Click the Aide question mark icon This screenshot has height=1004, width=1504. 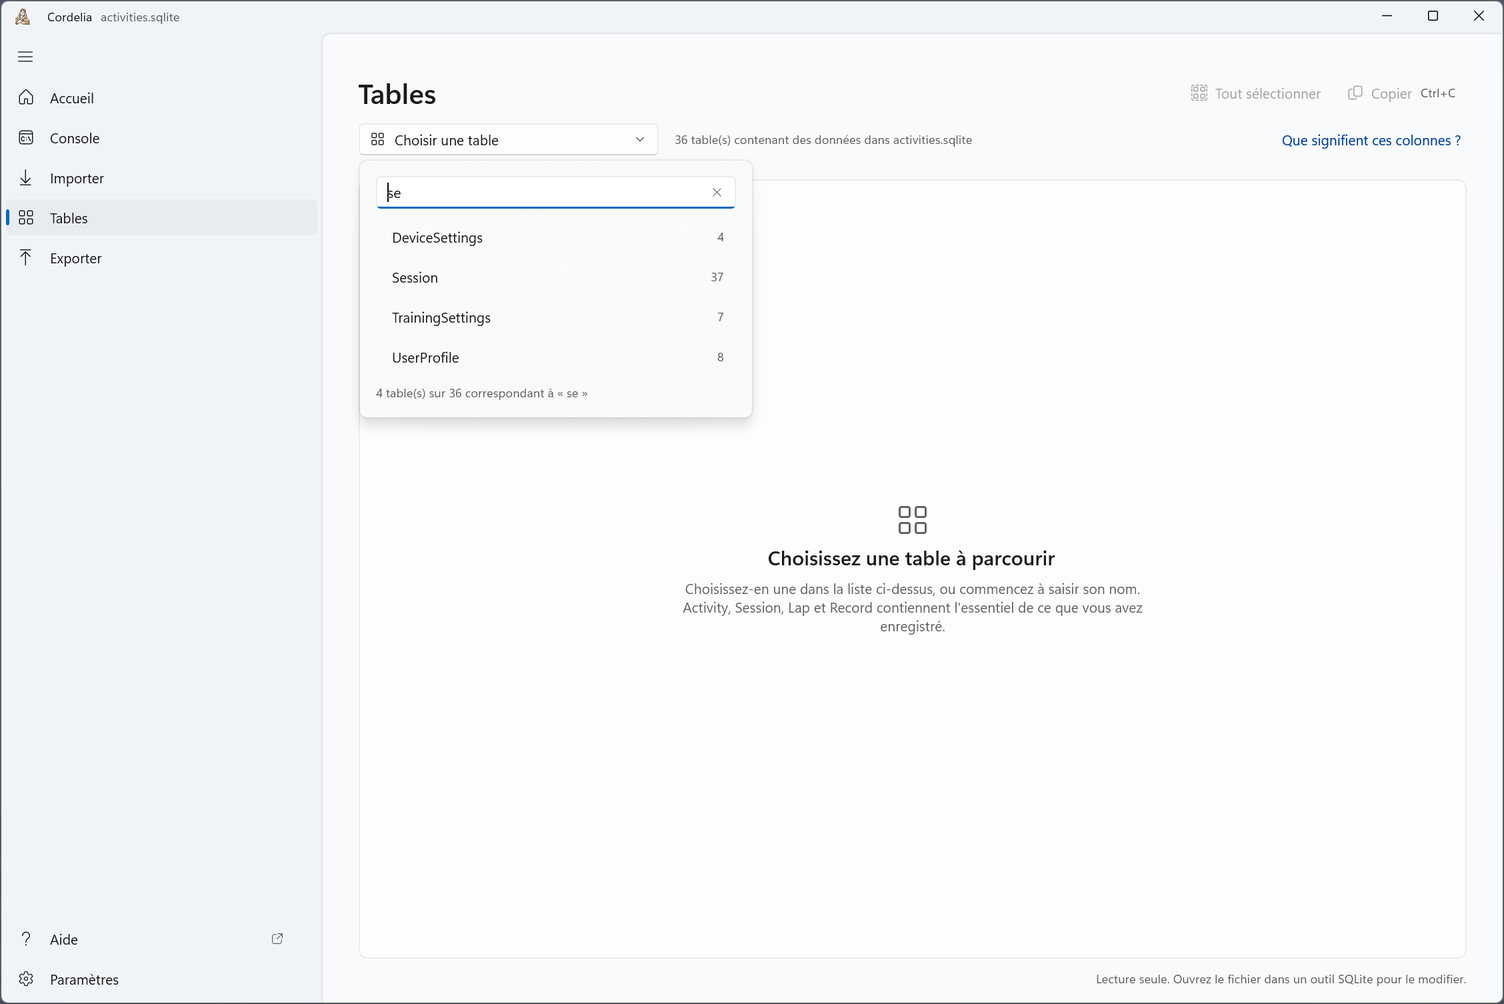[26, 939]
